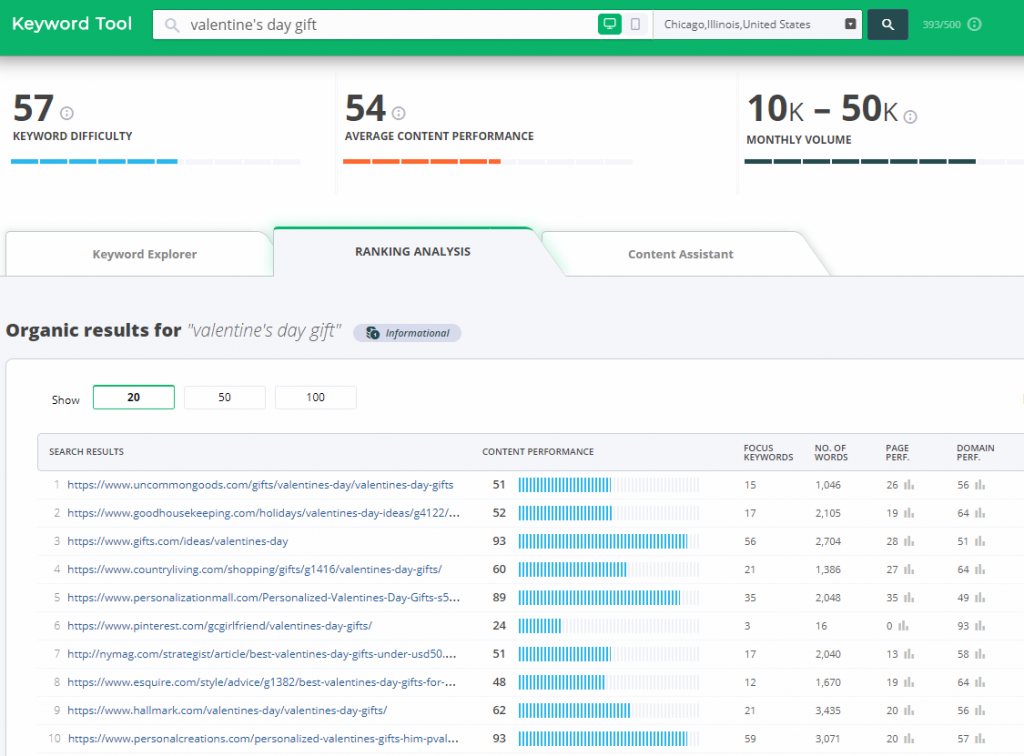Click domain perf chart icon for hallmark row
This screenshot has height=756, width=1024.
(980, 710)
